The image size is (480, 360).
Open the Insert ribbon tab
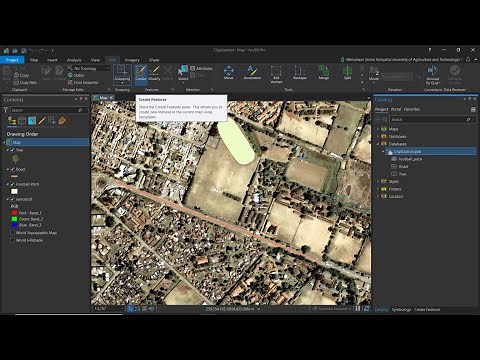(x=52, y=60)
